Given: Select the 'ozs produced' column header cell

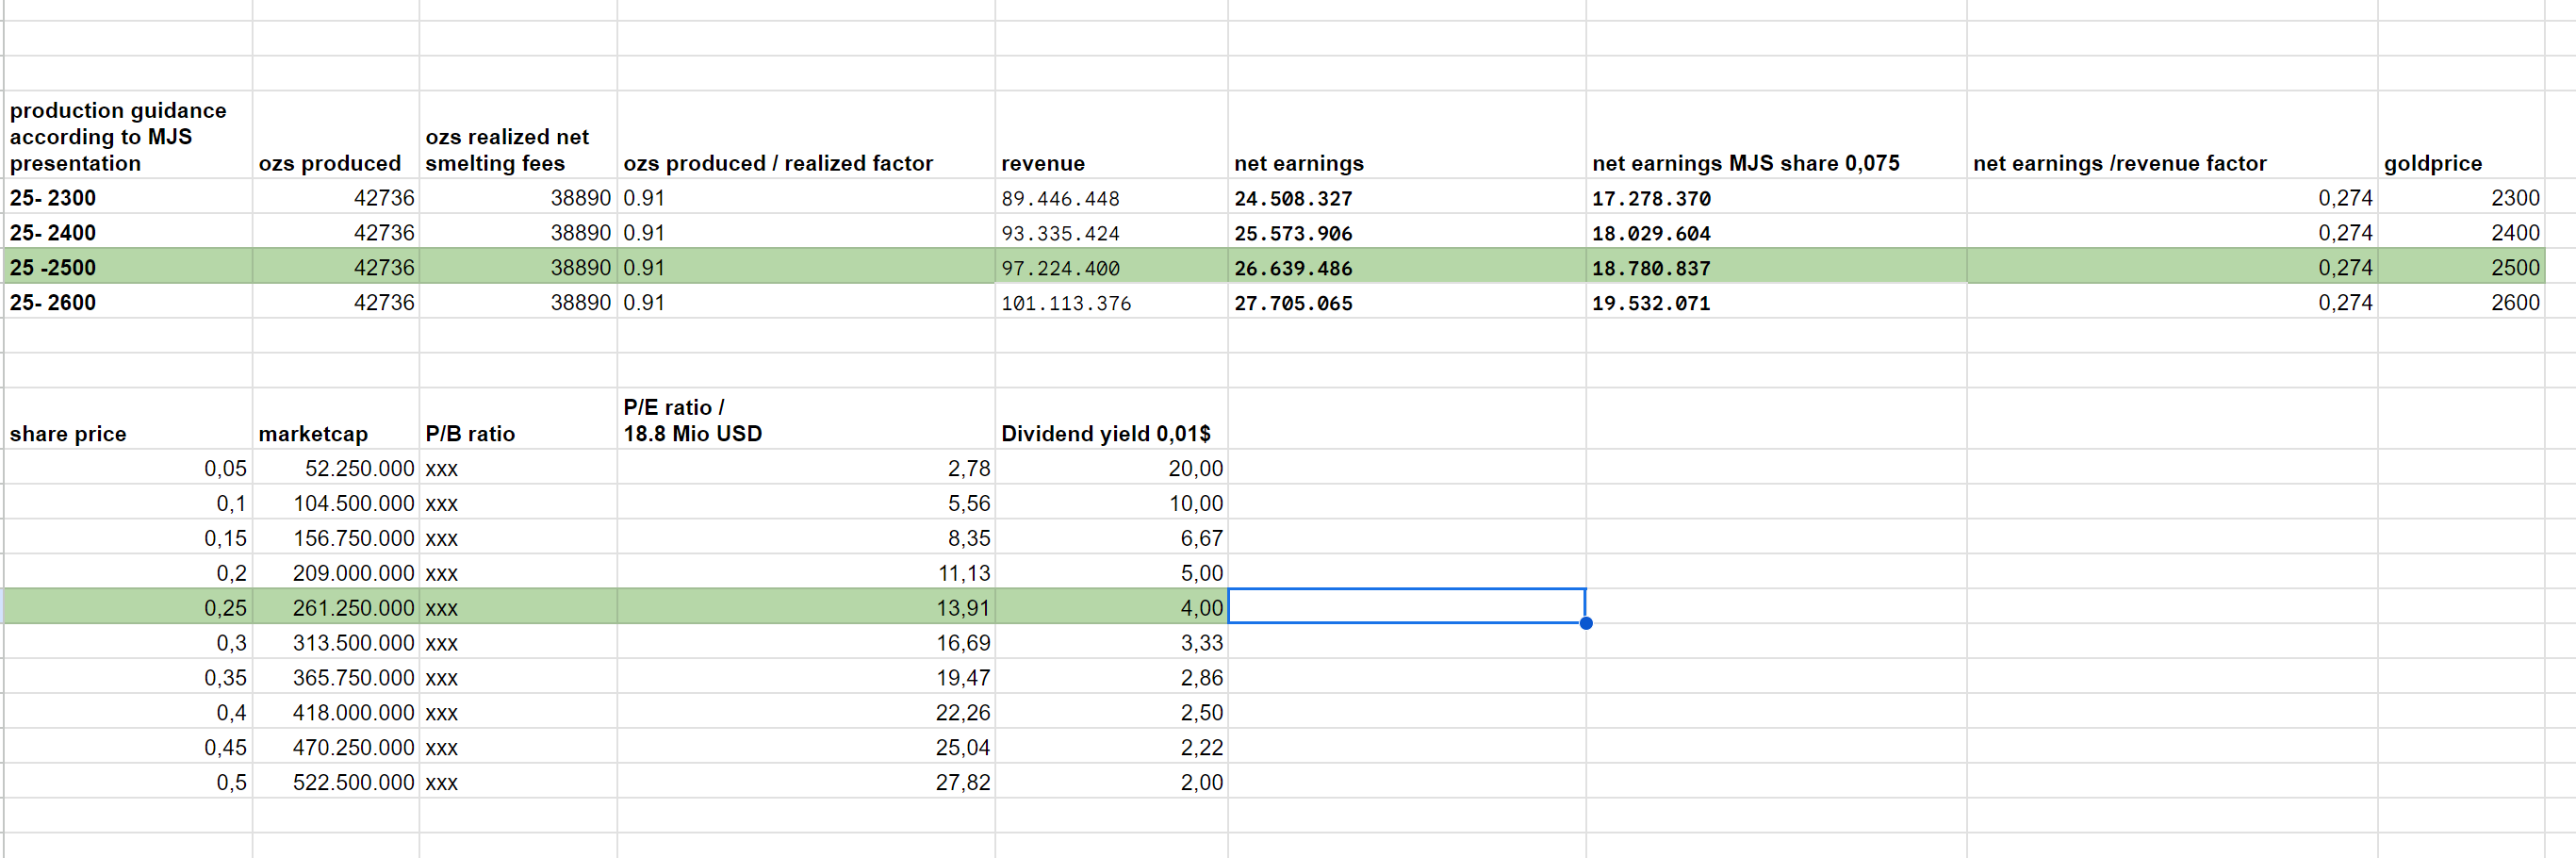Looking at the screenshot, I should [329, 163].
